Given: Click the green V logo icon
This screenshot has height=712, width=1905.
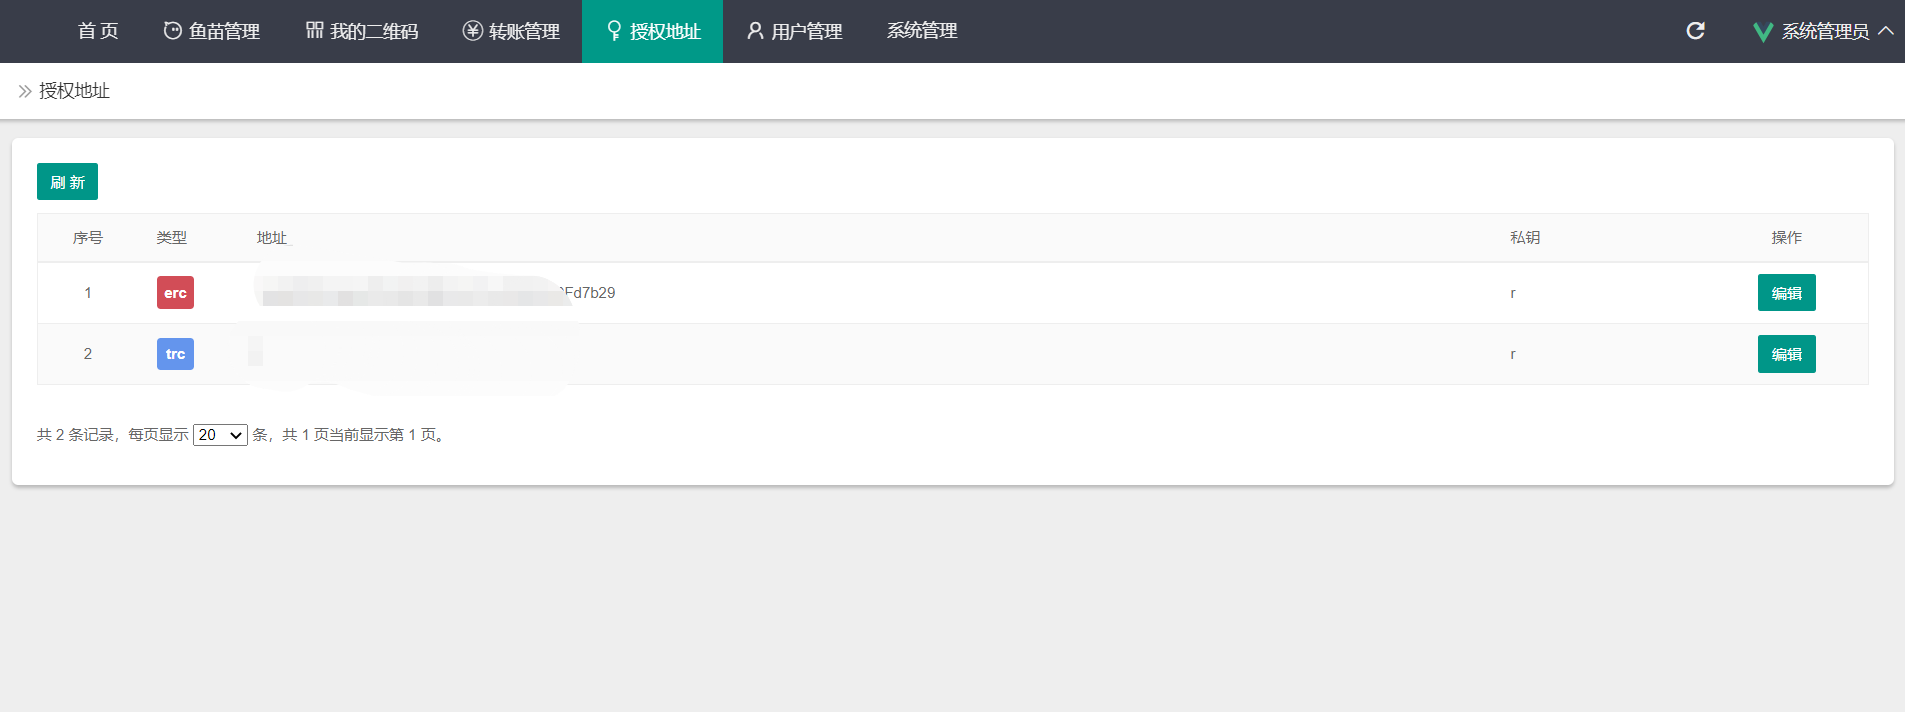Looking at the screenshot, I should coord(1763,32).
